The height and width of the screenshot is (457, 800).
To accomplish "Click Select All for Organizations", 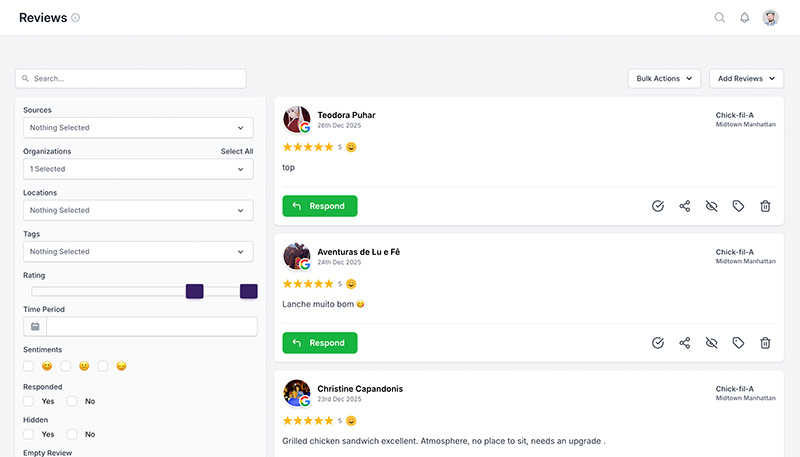I will click(x=237, y=151).
